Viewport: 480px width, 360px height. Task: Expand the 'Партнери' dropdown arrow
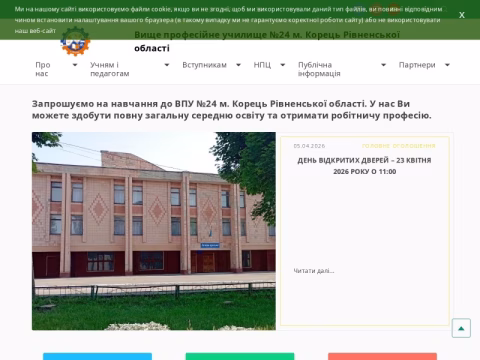pos(447,65)
